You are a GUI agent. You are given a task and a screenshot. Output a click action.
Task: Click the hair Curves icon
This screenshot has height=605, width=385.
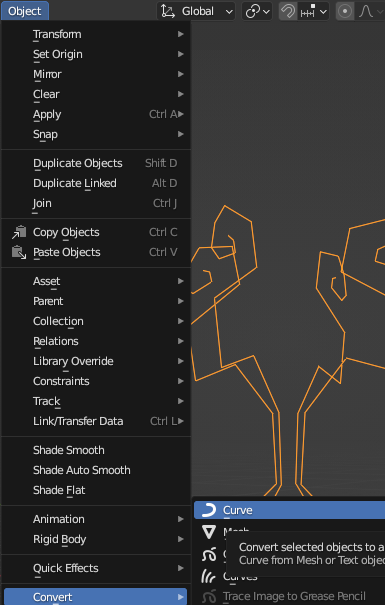coord(209,576)
